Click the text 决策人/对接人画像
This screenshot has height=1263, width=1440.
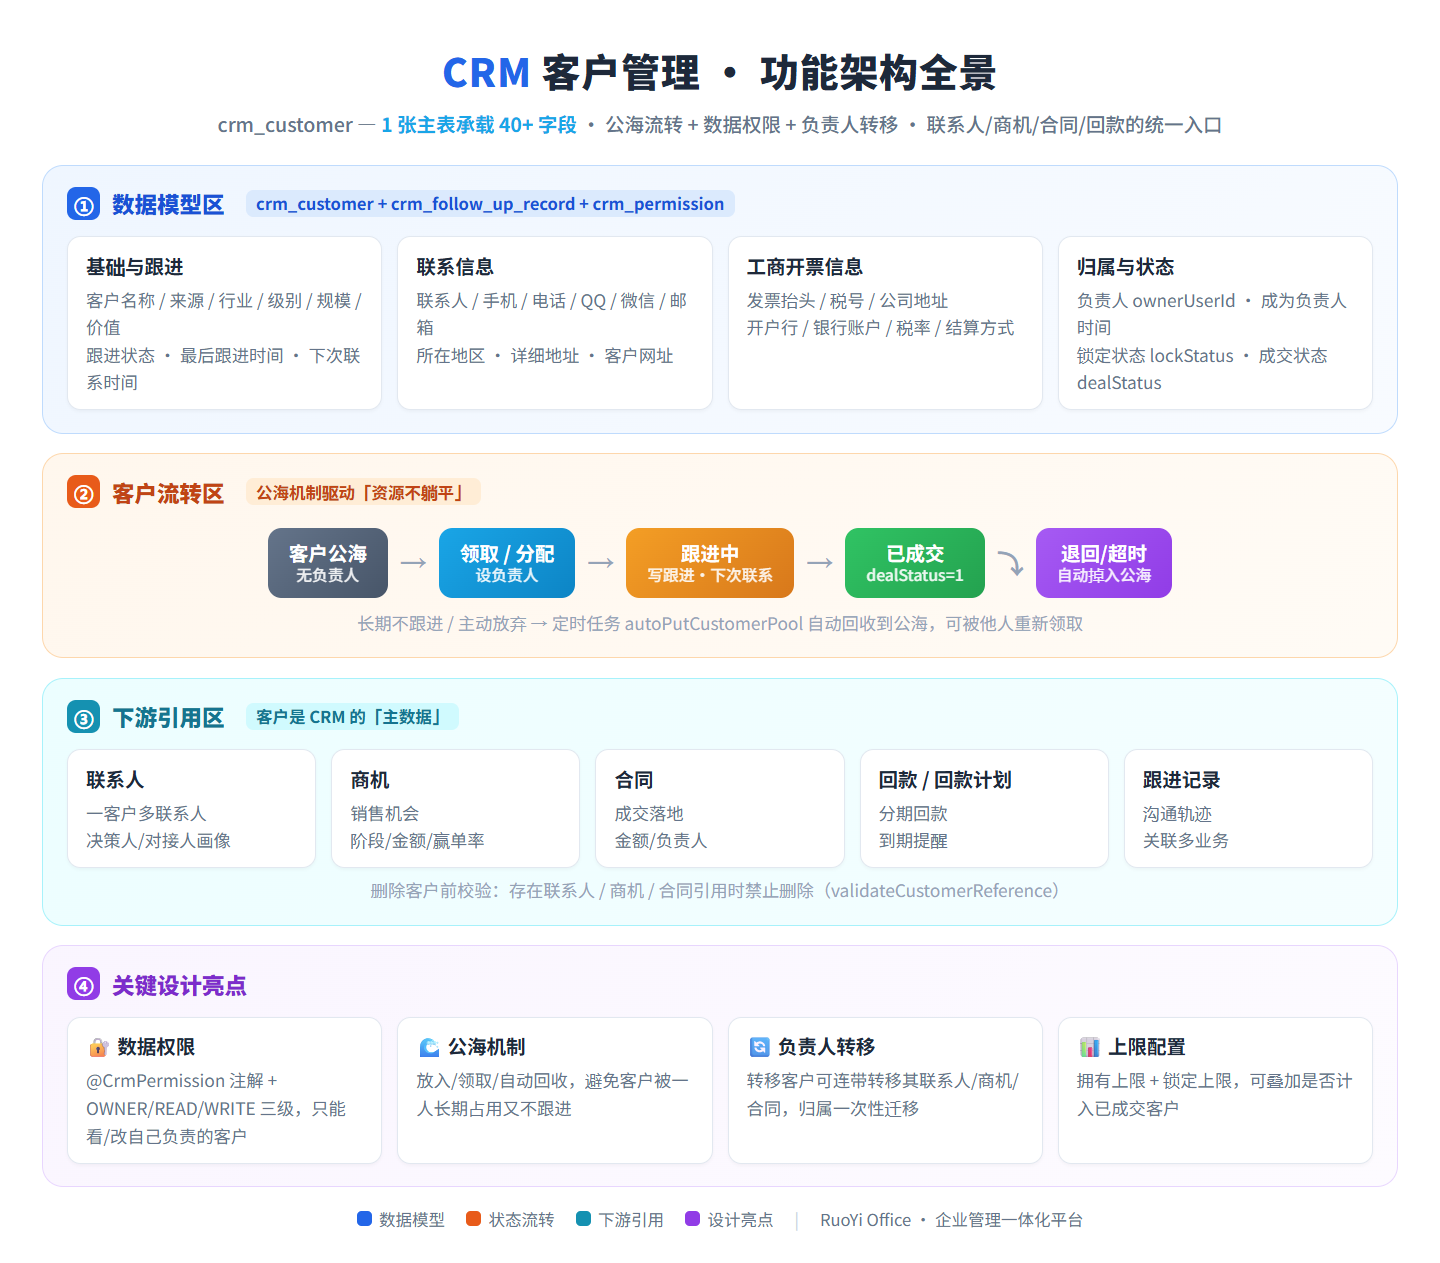(x=158, y=840)
